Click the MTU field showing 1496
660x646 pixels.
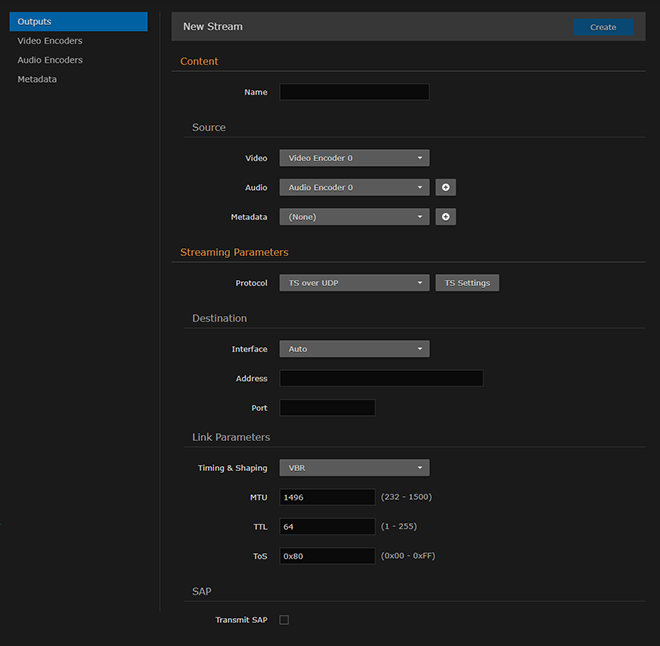(x=327, y=497)
